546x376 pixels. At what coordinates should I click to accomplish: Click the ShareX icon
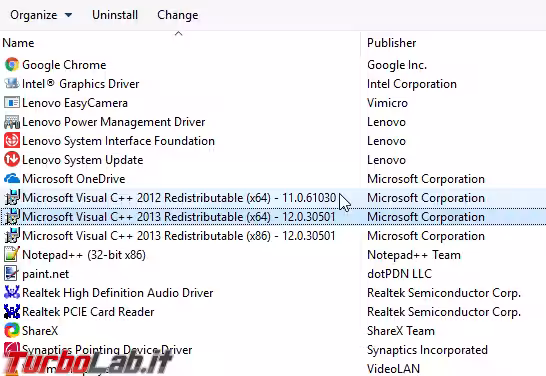coord(12,330)
